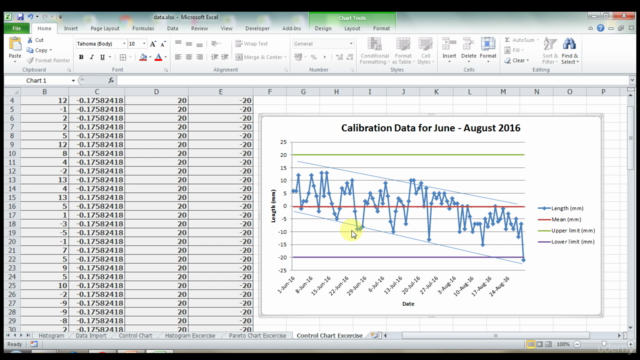This screenshot has width=640, height=360.
Task: Click the Delete cells icon
Action: tap(469, 44)
